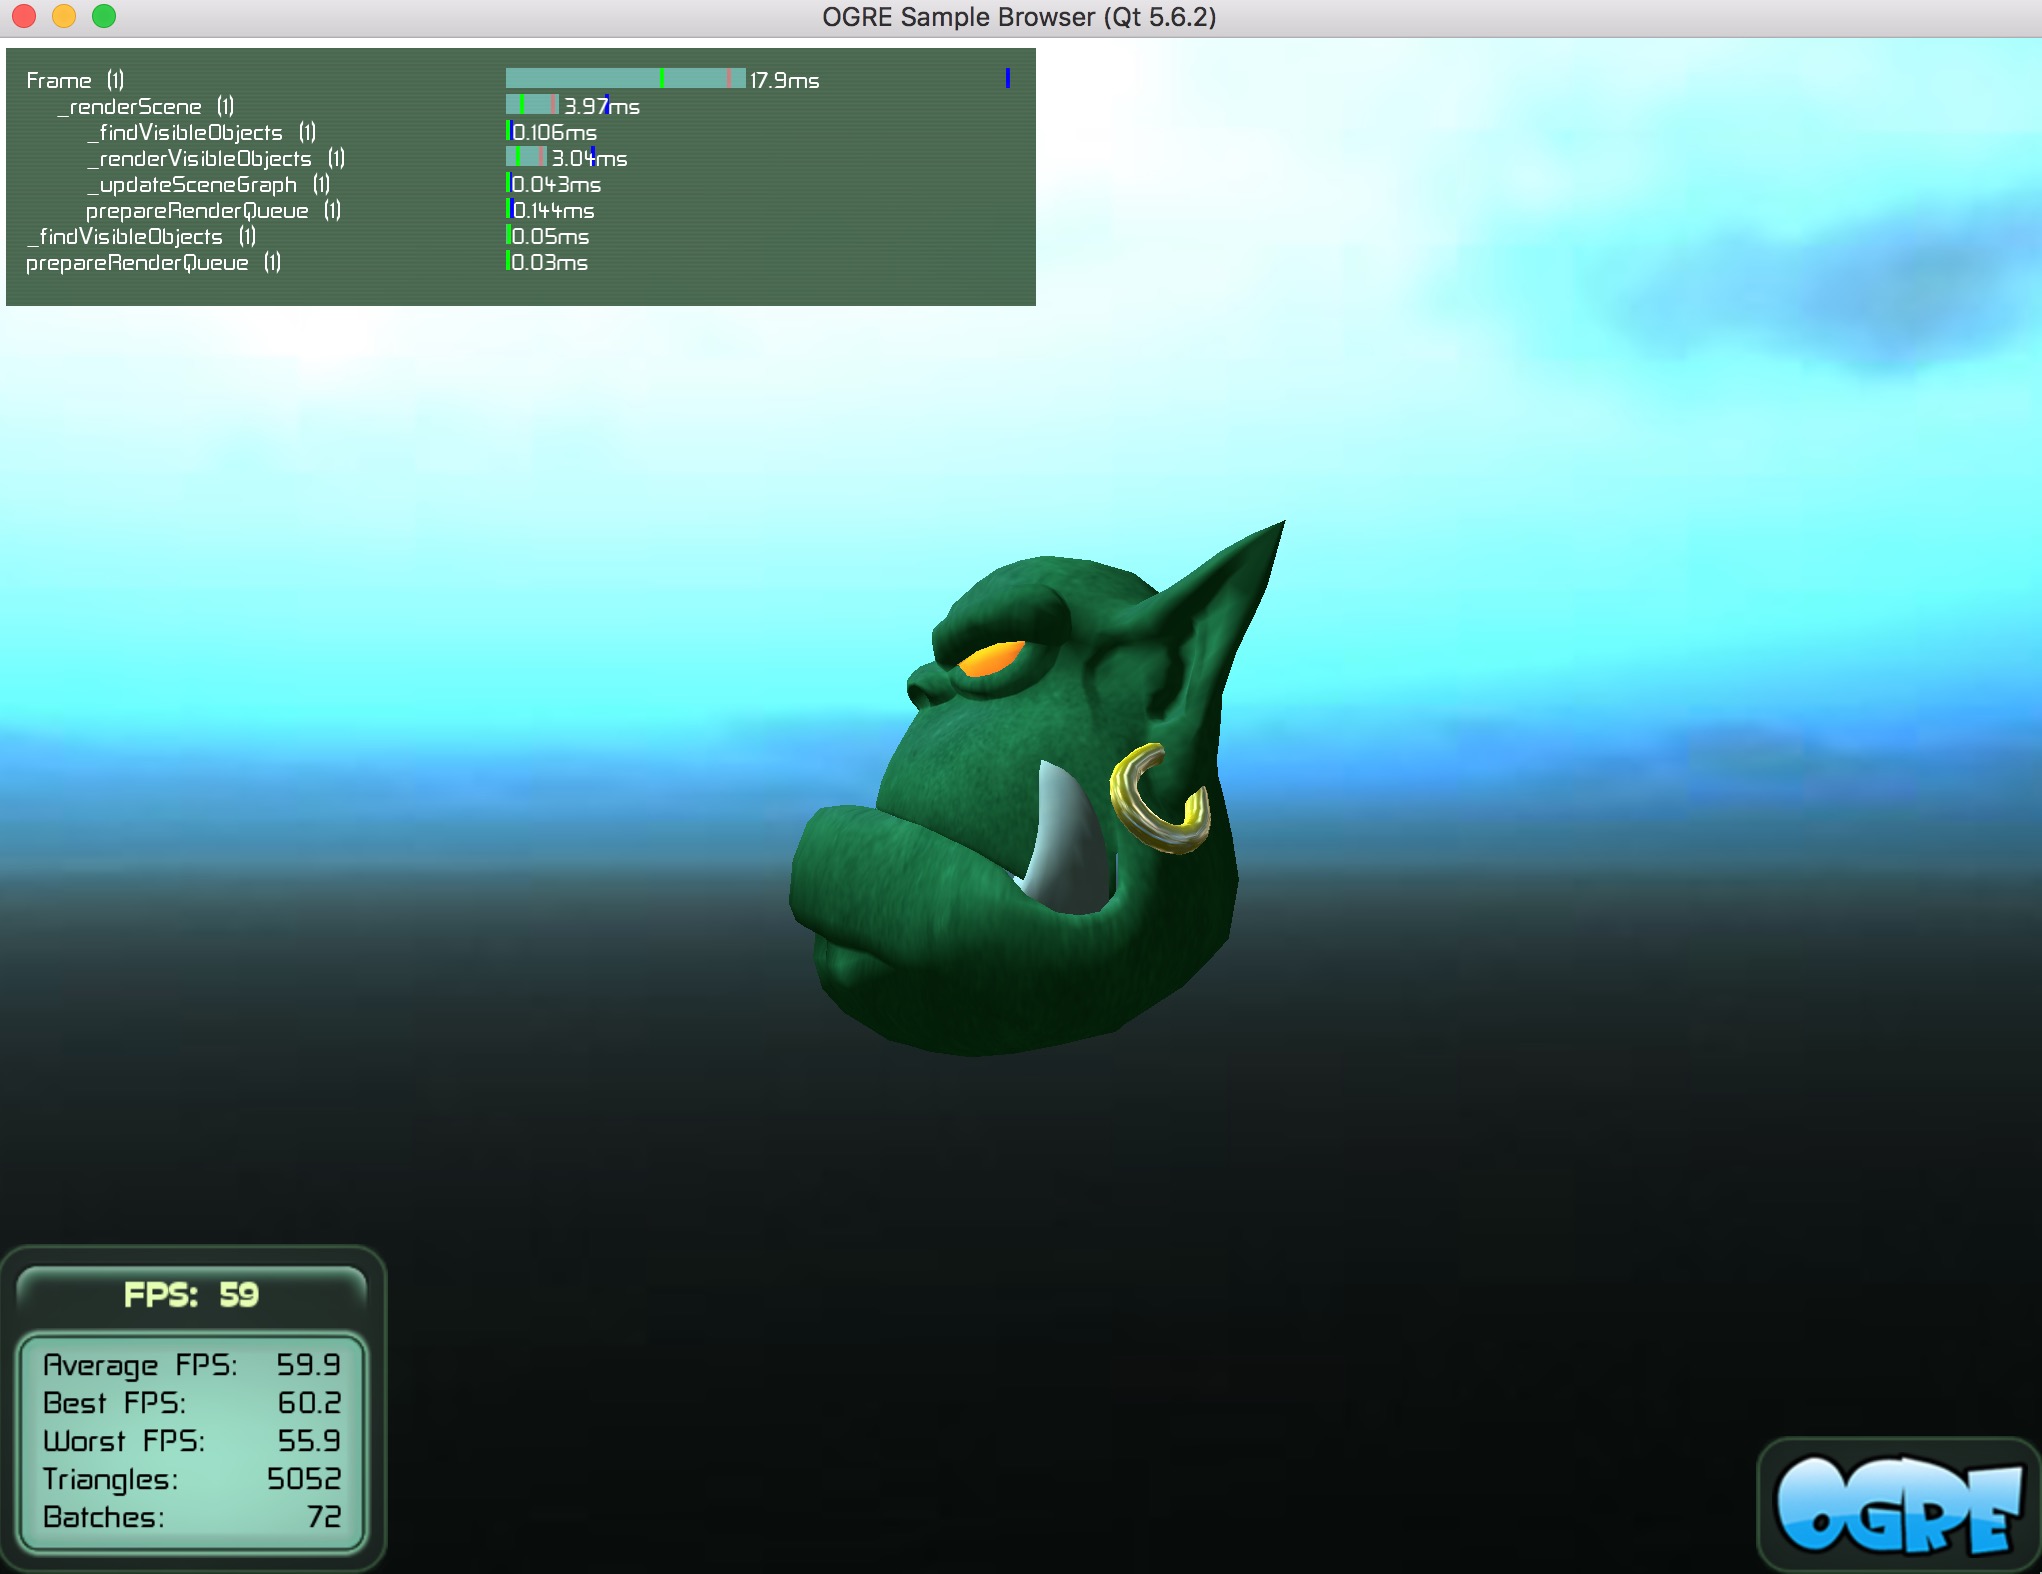Click the Worst FPS stat row
Image resolution: width=2042 pixels, height=1574 pixels.
click(191, 1441)
